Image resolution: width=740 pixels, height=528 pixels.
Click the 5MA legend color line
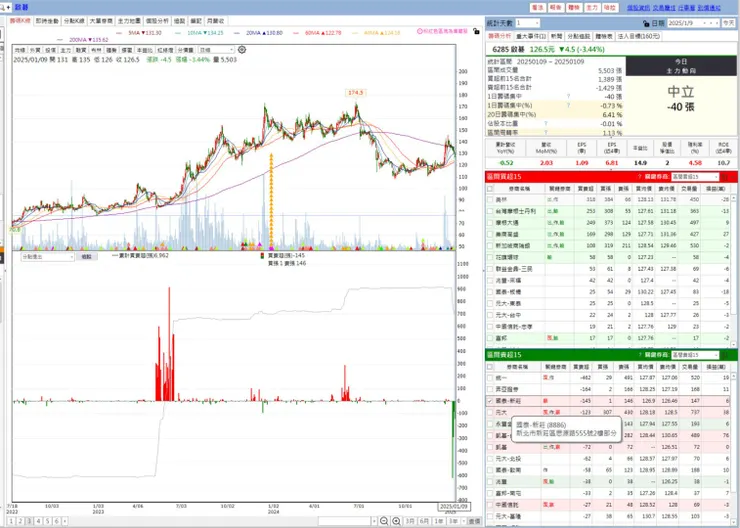pyautogui.click(x=118, y=33)
